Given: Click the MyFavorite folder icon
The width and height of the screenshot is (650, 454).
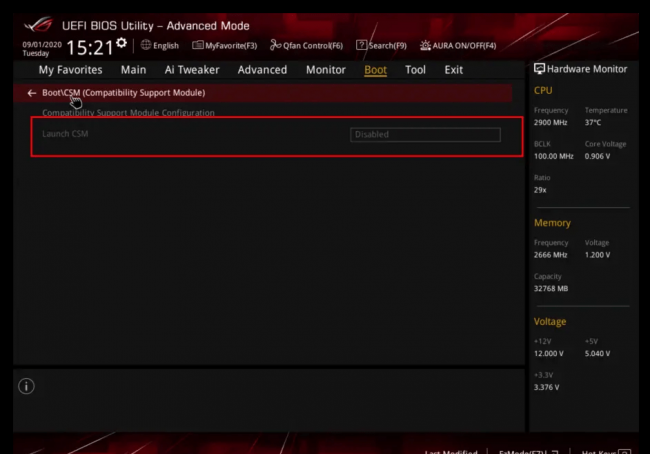Looking at the screenshot, I should pos(198,45).
